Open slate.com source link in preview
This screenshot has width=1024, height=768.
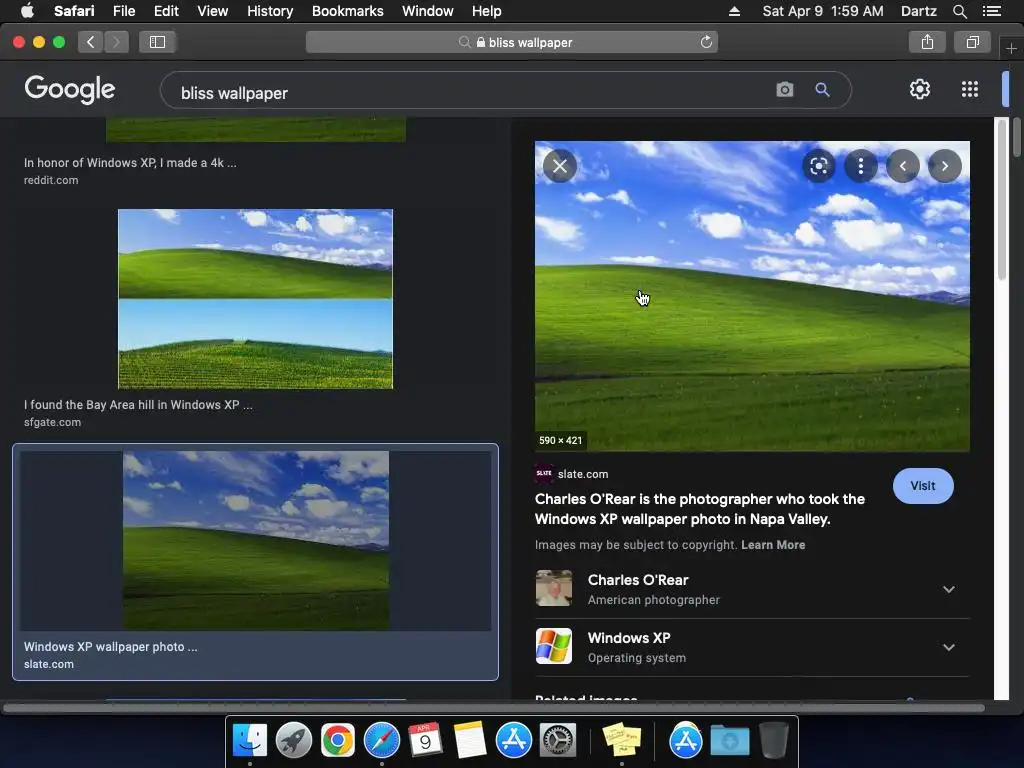pos(583,474)
